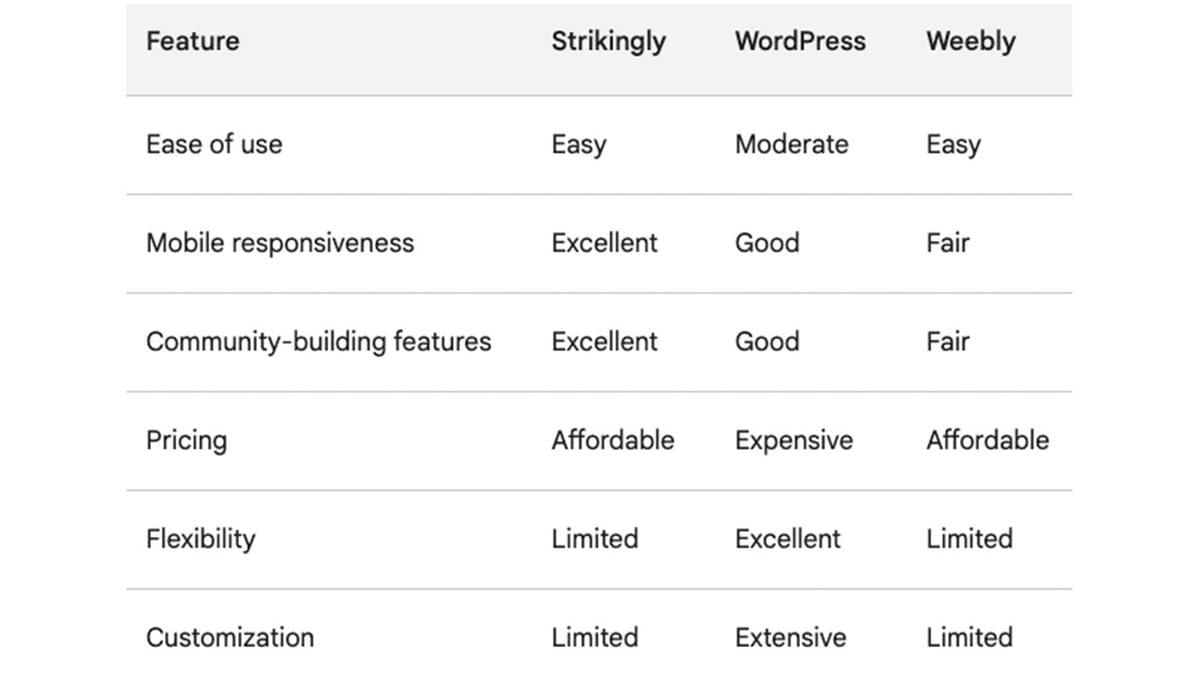Click the Pricing row label
1200x675 pixels.
click(186, 440)
